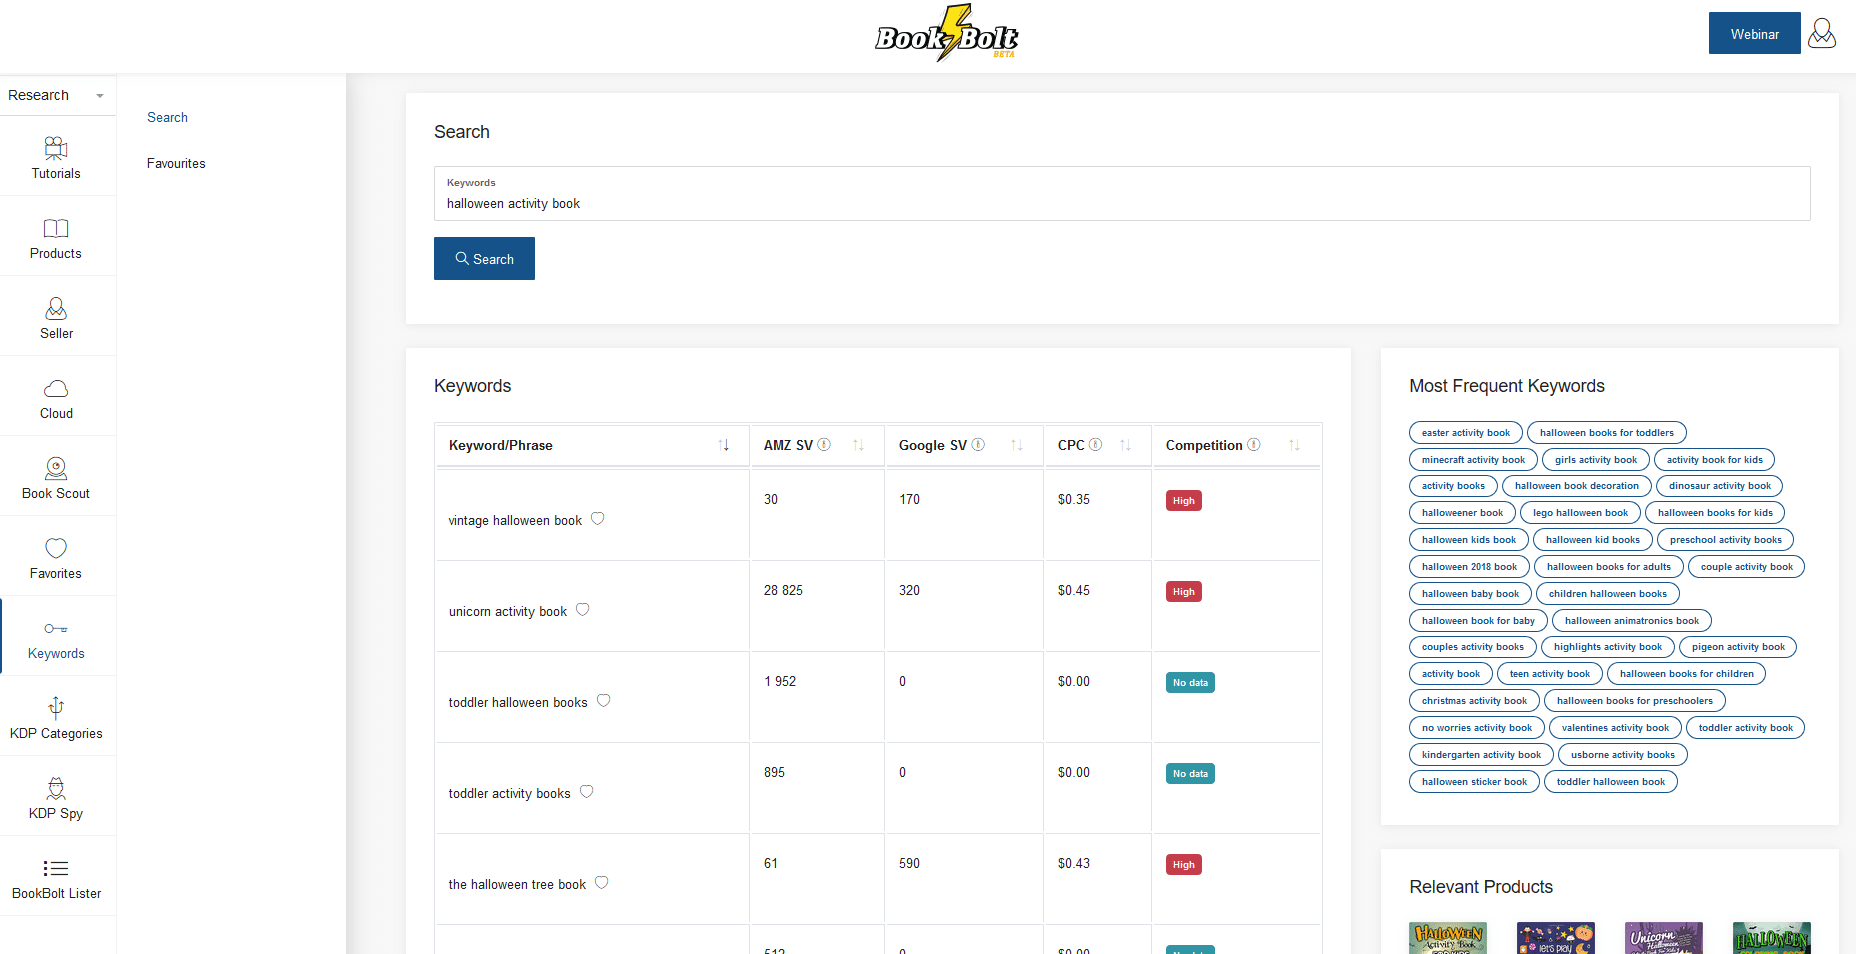Click the Webinar button
Viewport: 1856px width, 954px height.
click(x=1754, y=33)
